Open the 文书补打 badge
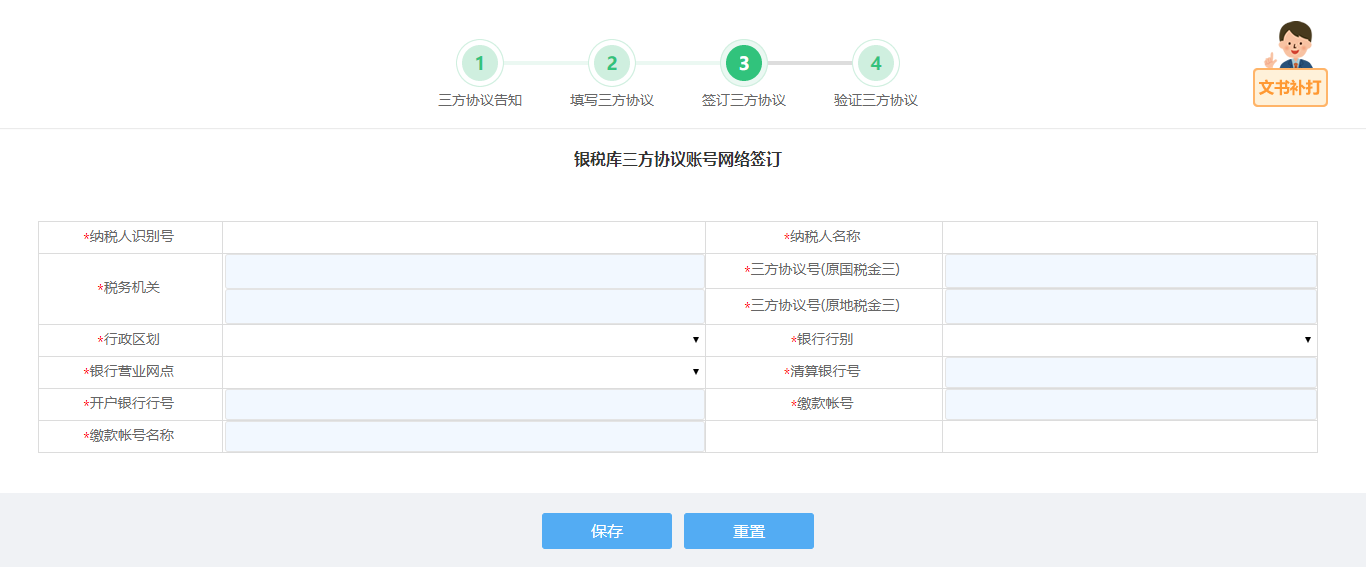 tap(1290, 87)
